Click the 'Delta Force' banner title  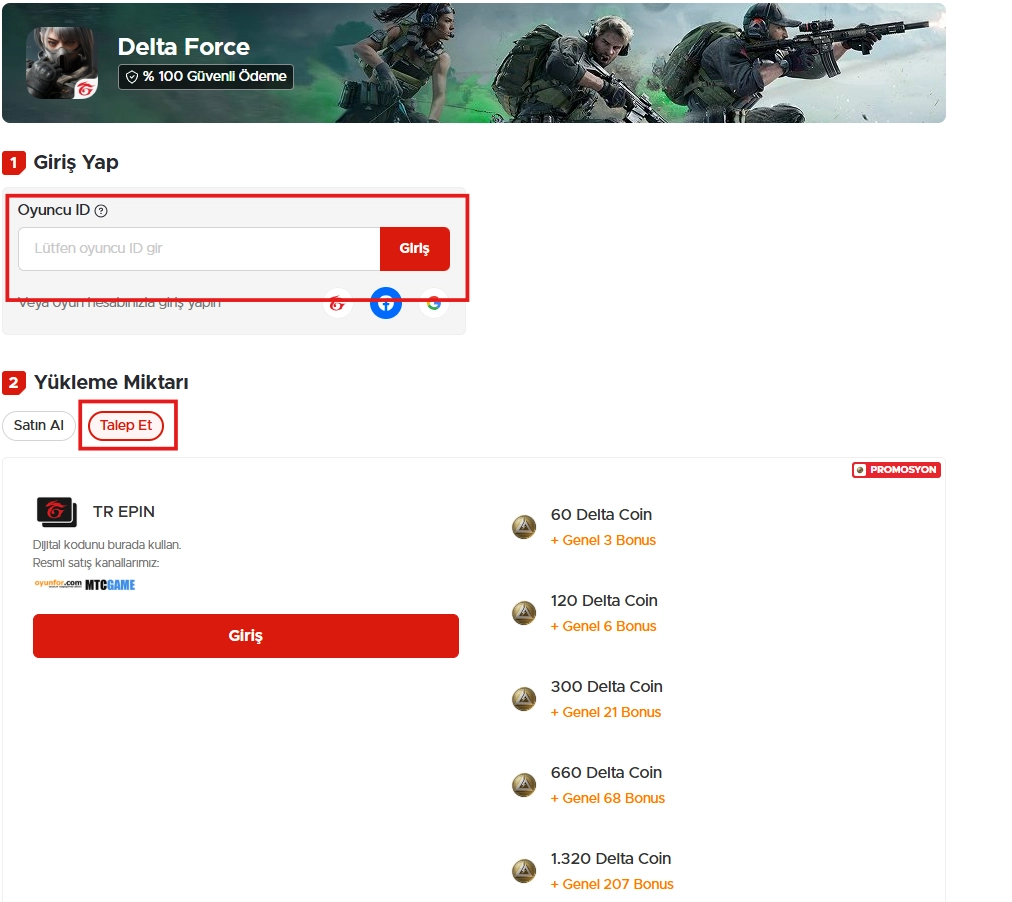183,46
